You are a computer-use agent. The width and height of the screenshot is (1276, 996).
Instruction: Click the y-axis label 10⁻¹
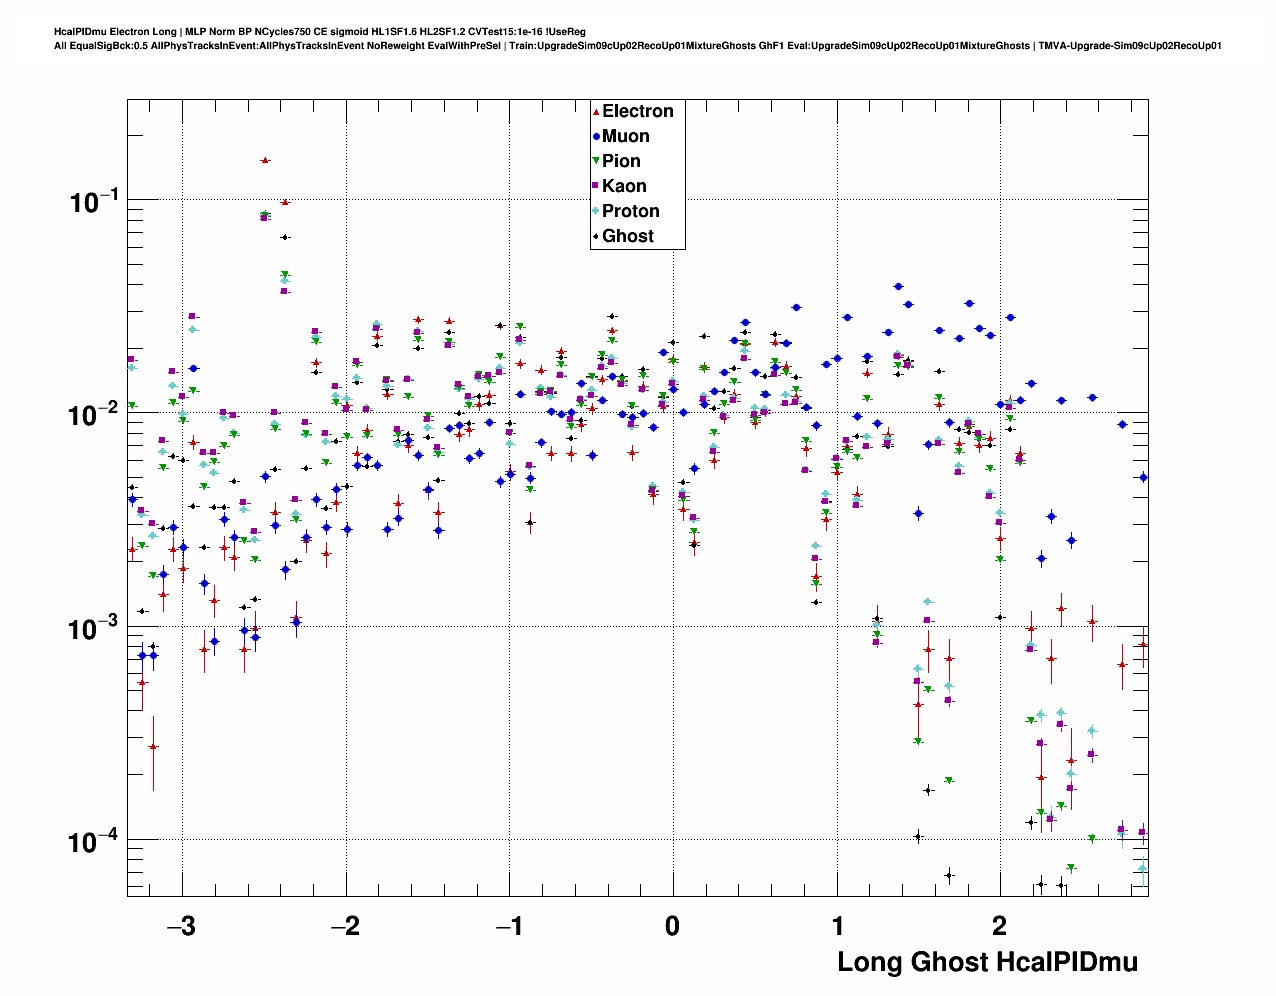(x=94, y=202)
